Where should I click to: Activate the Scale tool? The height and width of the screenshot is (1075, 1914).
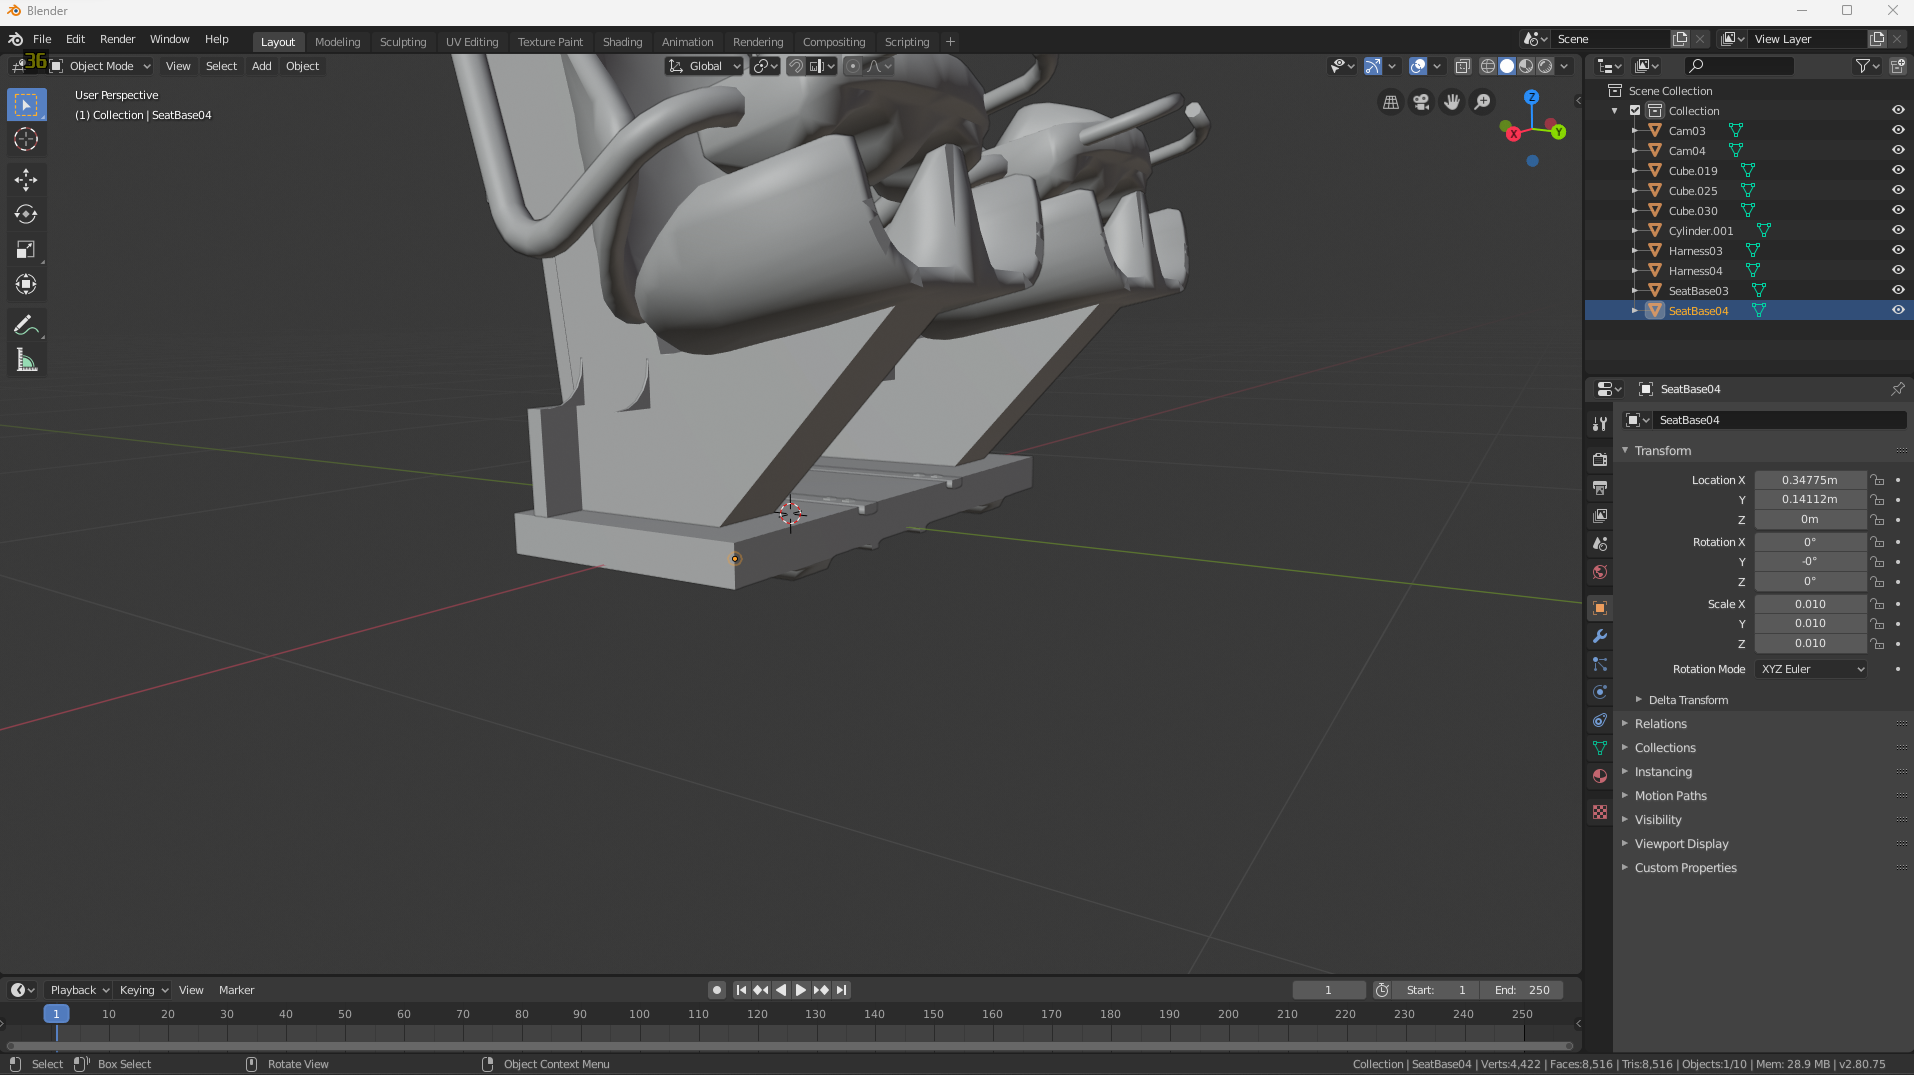pyautogui.click(x=26, y=249)
